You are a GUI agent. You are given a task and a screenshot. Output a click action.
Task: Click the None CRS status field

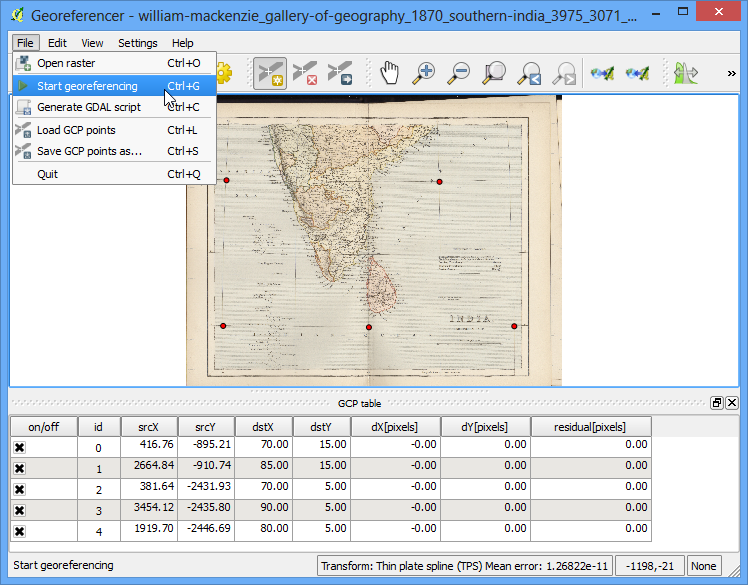704,566
